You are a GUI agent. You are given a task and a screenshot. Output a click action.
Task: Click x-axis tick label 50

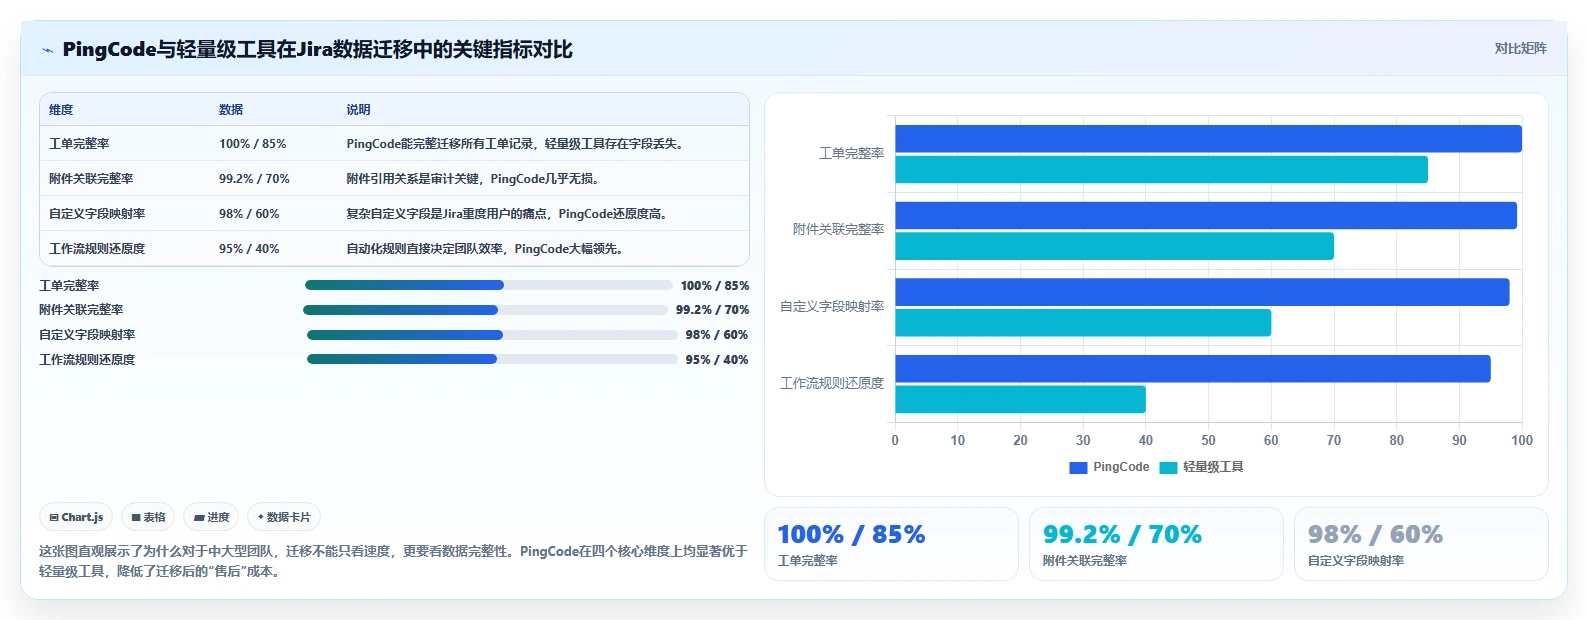pos(1208,441)
